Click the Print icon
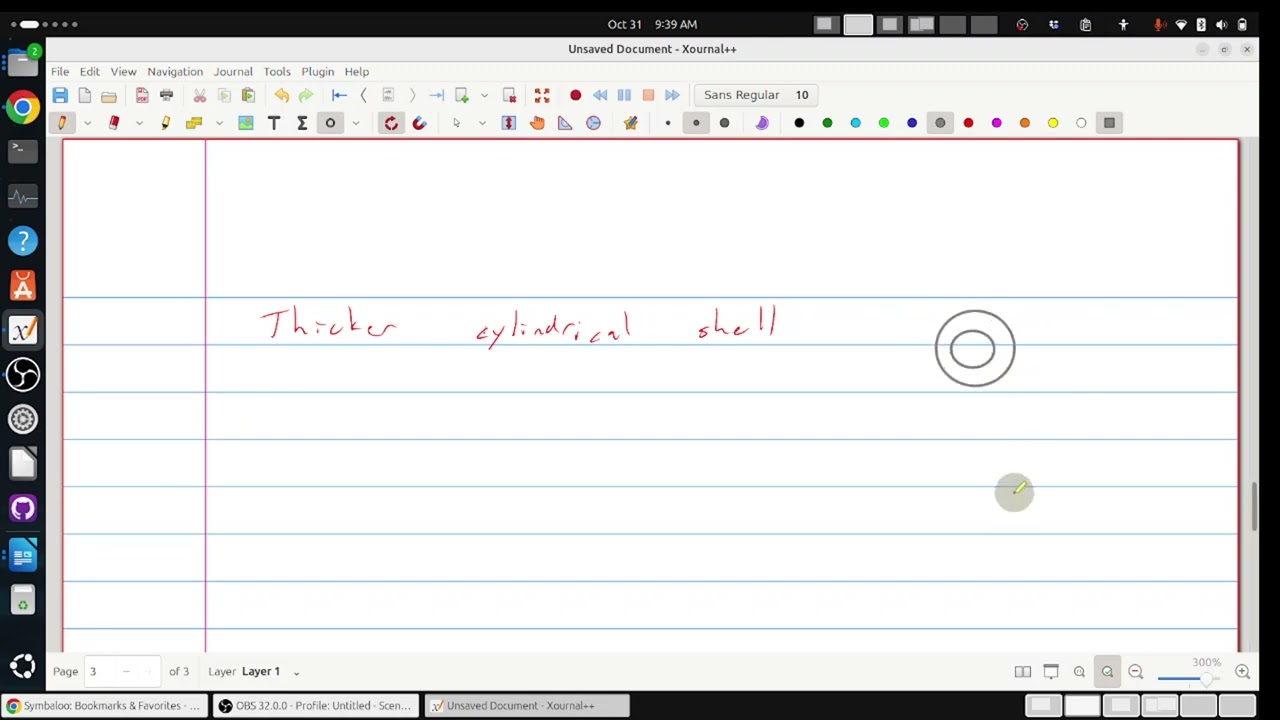Image resolution: width=1280 pixels, height=720 pixels. pyautogui.click(x=166, y=95)
